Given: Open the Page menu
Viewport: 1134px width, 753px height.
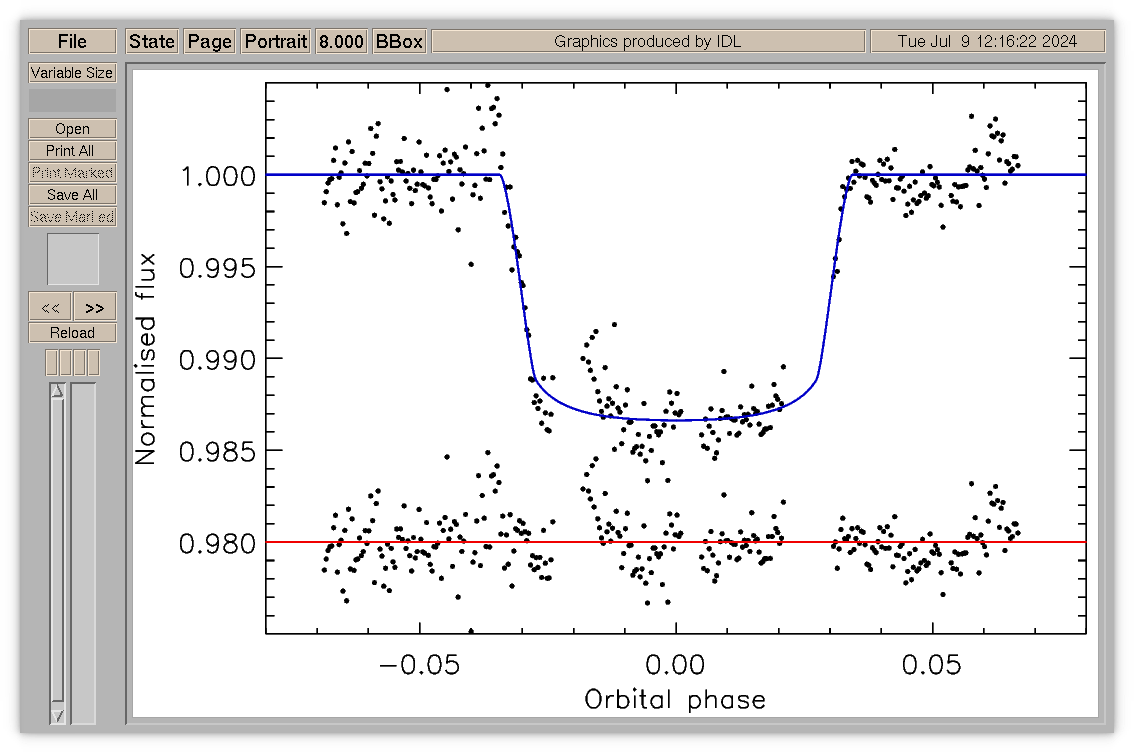Looking at the screenshot, I should tap(210, 41).
